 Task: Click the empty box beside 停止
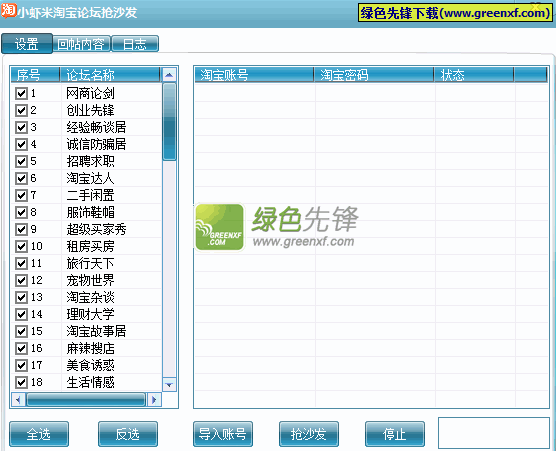(x=494, y=433)
